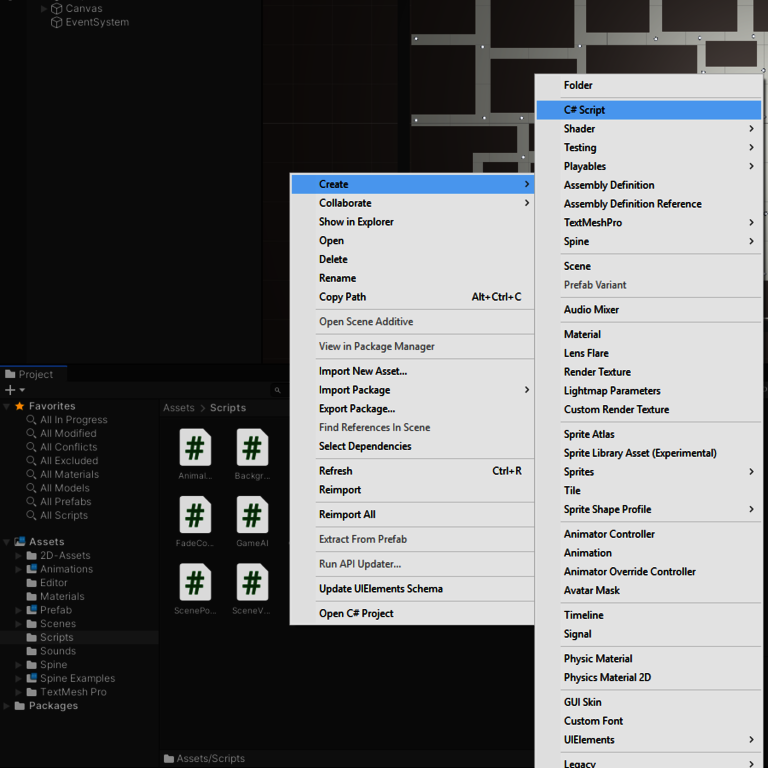Collapse the Assets folder tree
768x768 pixels.
(x=6, y=542)
